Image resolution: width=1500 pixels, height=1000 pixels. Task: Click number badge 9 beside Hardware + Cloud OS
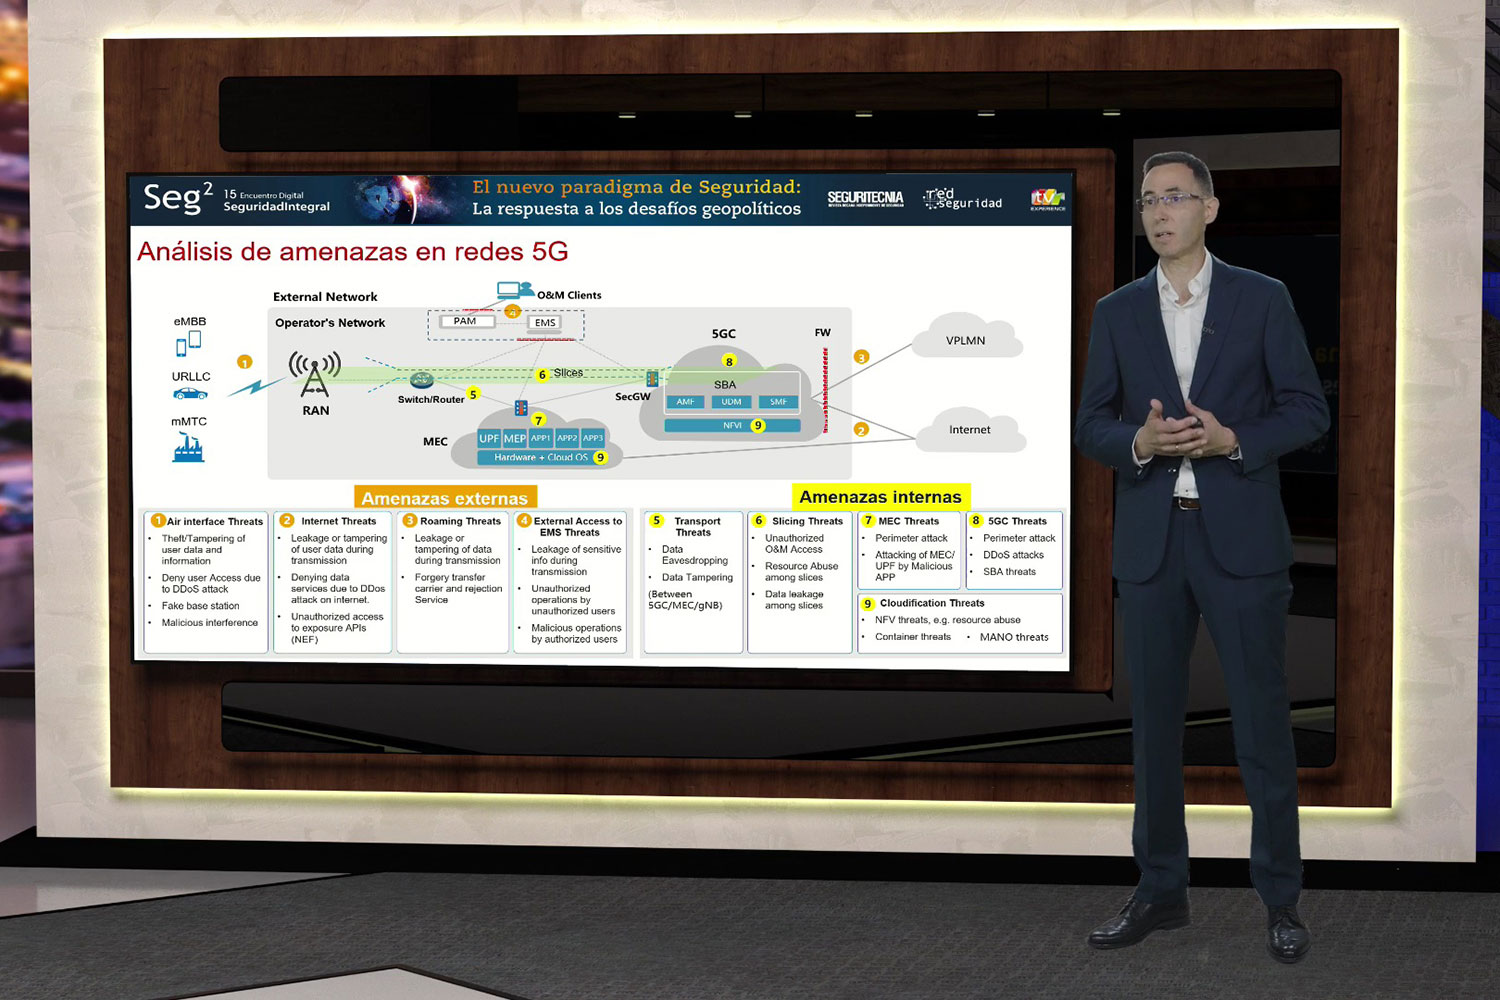pyautogui.click(x=600, y=457)
